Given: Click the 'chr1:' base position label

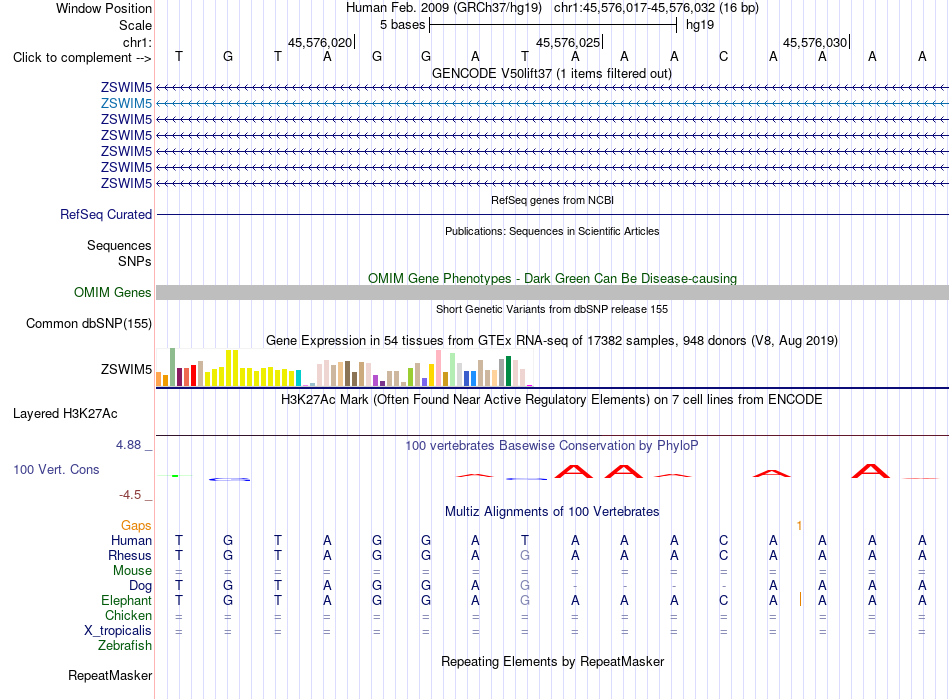Looking at the screenshot, I should [138, 42].
